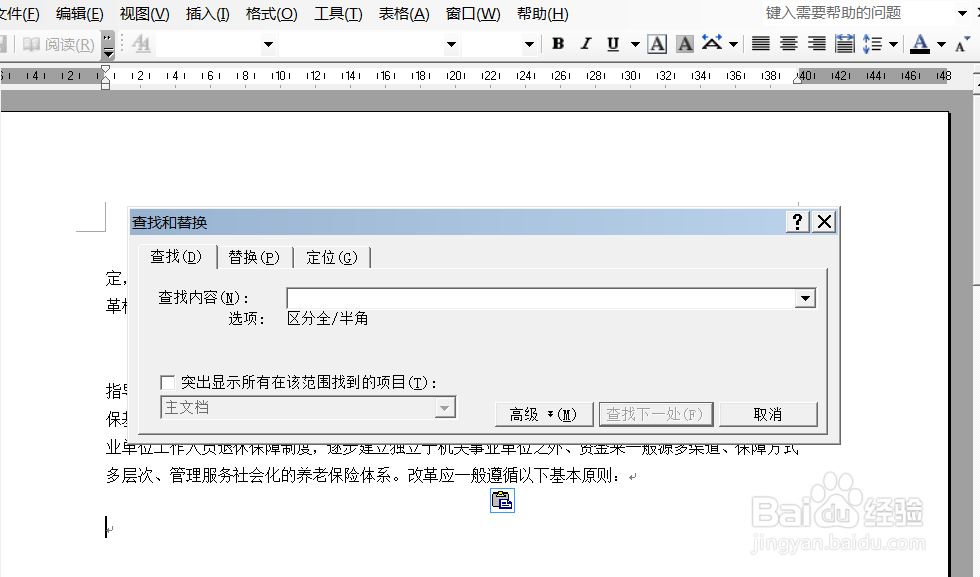The height and width of the screenshot is (577, 980).
Task: Toggle bold formatting
Action: coord(557,44)
